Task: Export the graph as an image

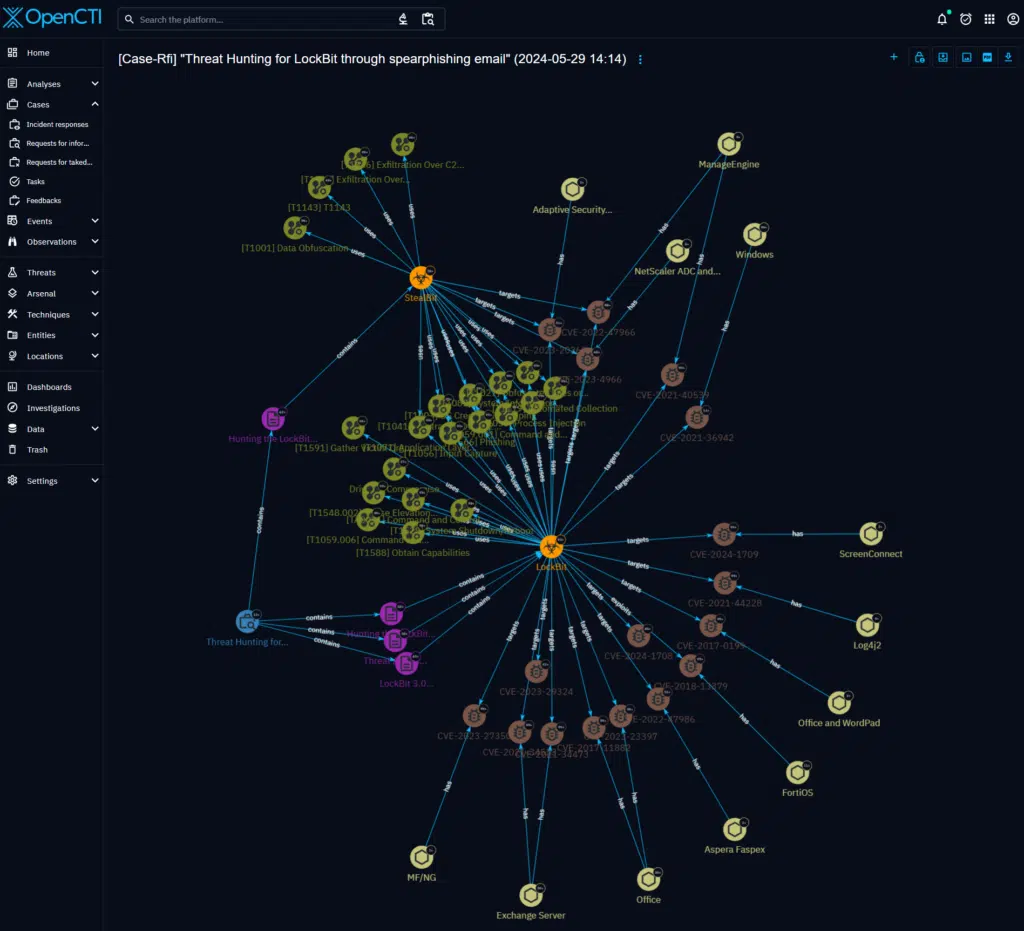Action: coord(965,57)
